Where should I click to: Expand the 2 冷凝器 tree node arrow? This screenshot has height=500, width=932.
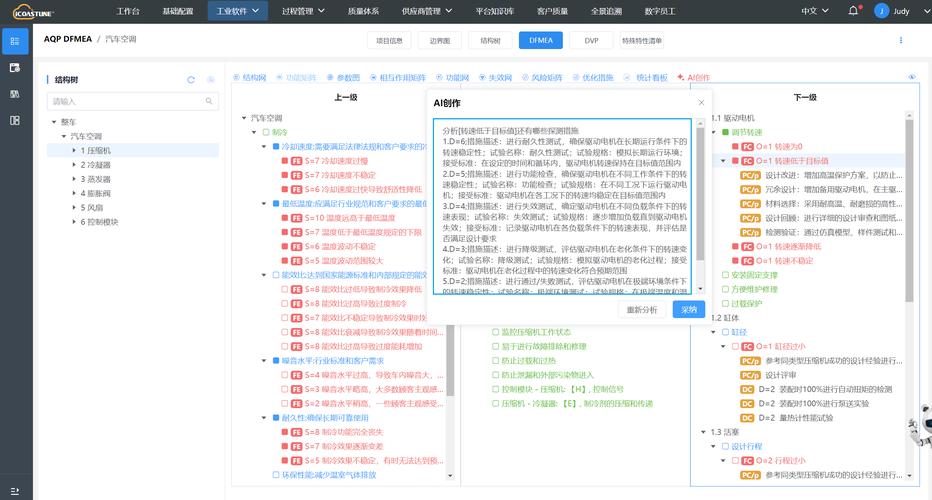(x=74, y=165)
